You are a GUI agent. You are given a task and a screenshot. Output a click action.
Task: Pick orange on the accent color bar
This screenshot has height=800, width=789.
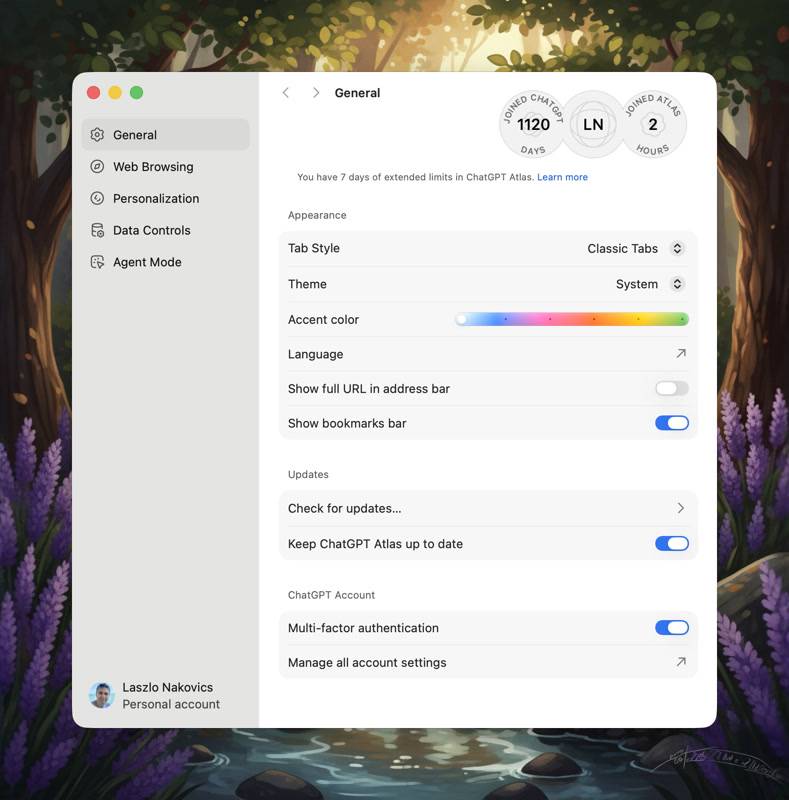594,319
